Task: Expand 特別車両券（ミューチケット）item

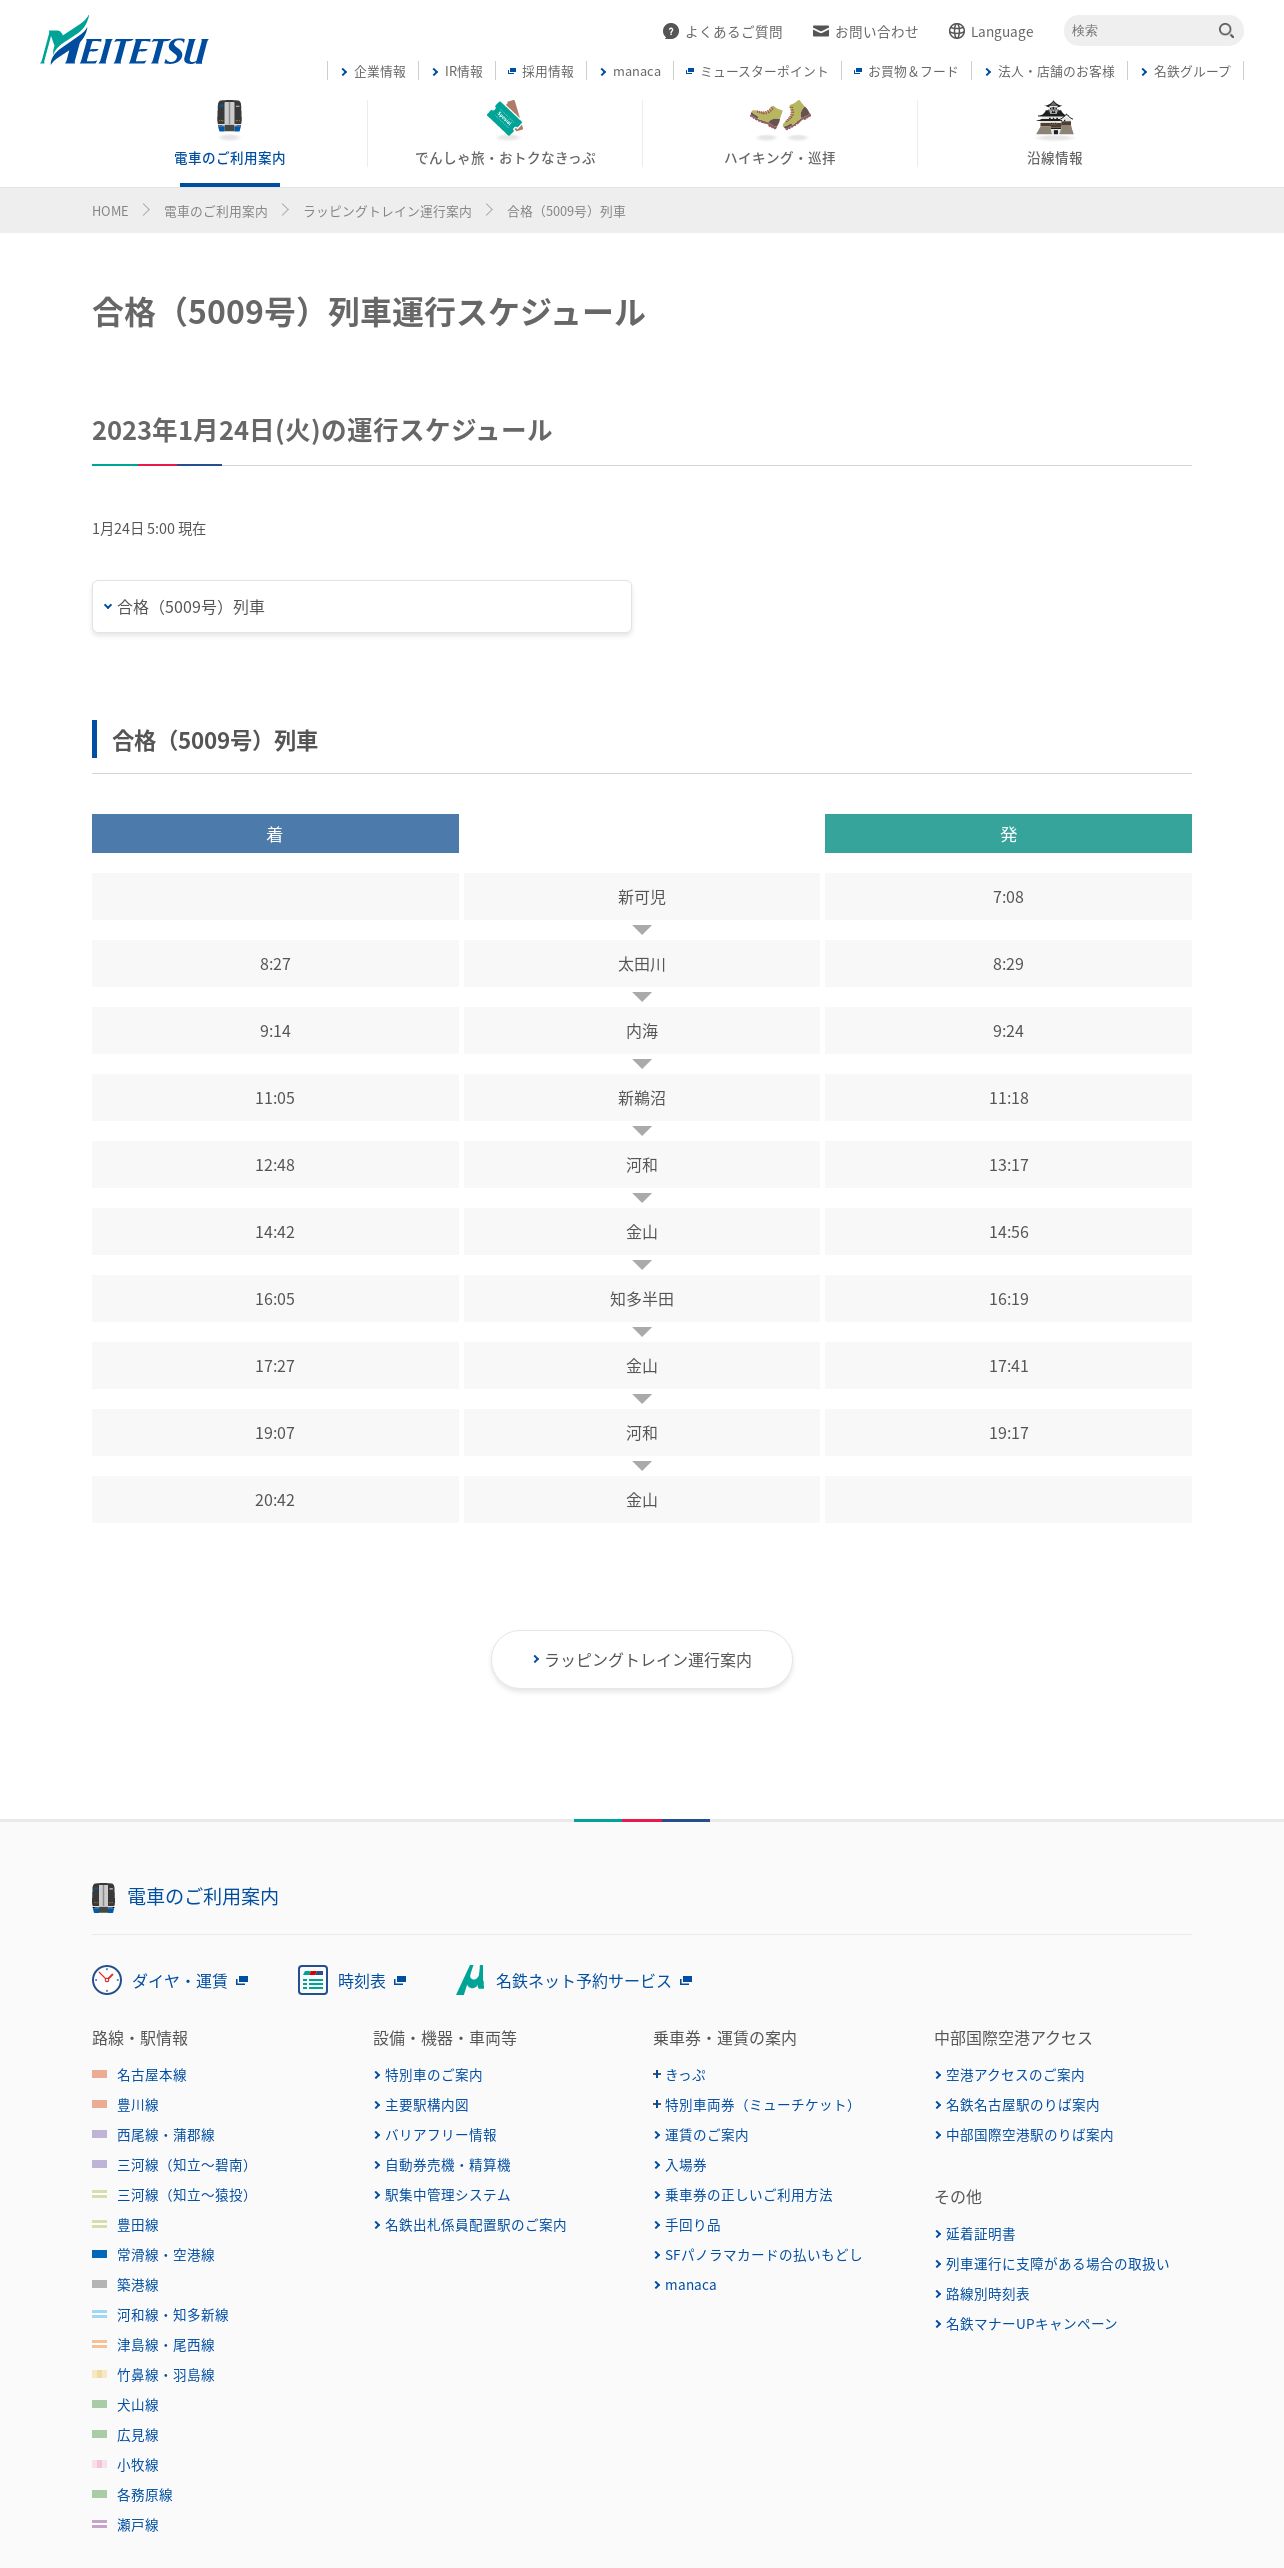Action: pos(752,2105)
